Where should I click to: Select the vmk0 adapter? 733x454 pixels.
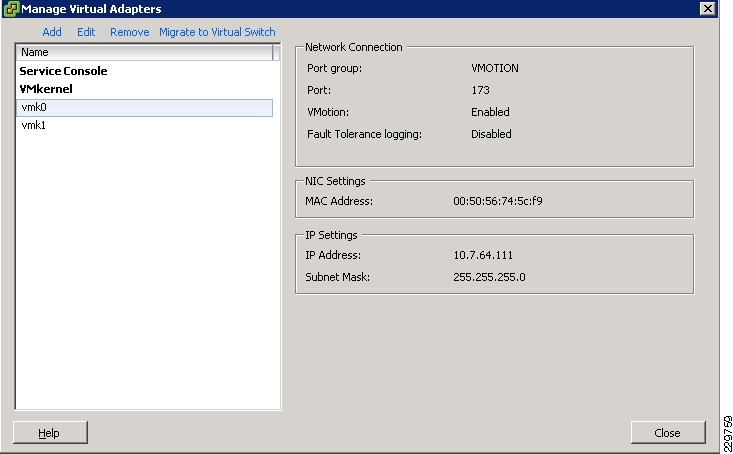pyautogui.click(x=33, y=107)
